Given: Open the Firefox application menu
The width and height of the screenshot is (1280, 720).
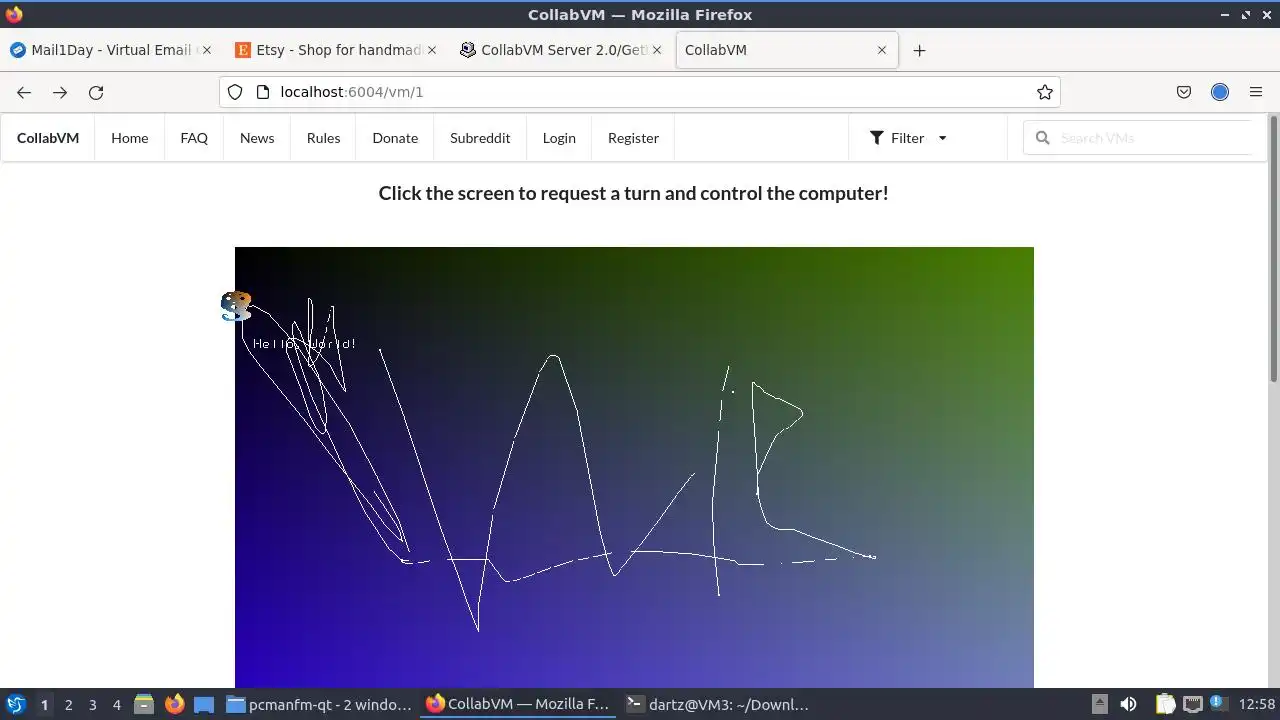Looking at the screenshot, I should coord(1256,92).
